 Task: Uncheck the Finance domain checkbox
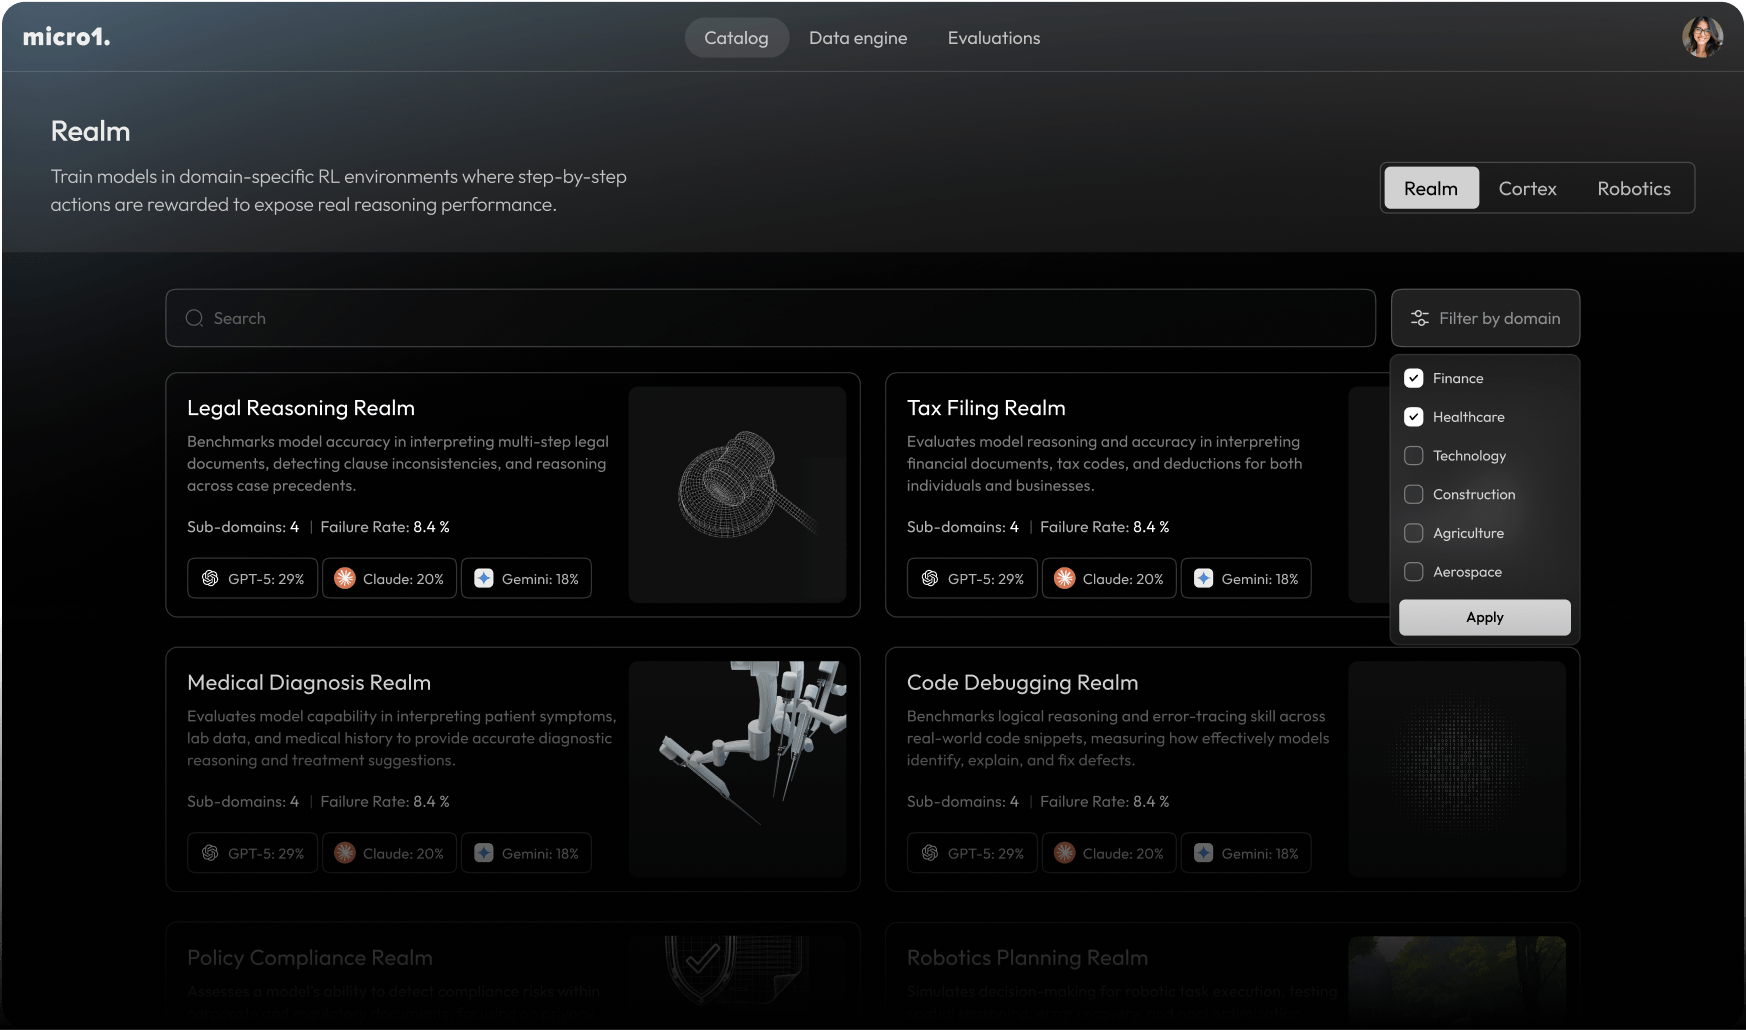point(1414,378)
